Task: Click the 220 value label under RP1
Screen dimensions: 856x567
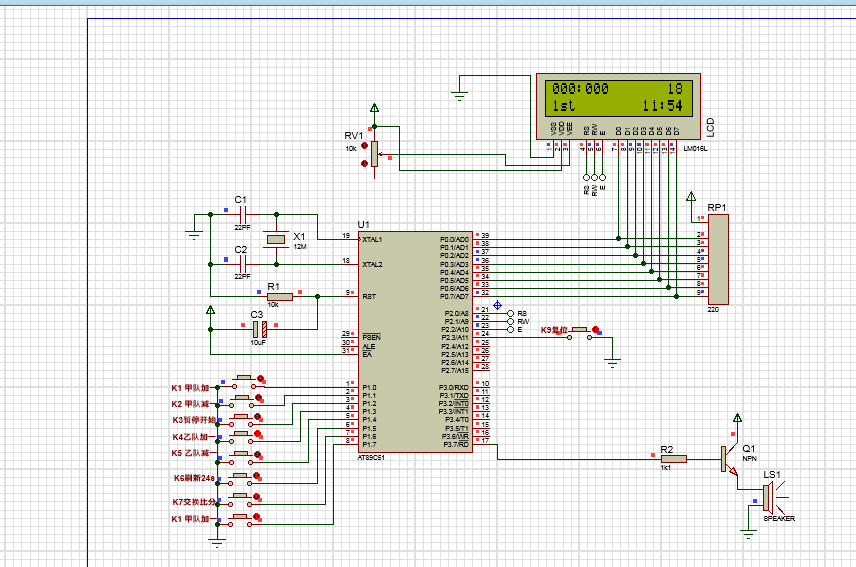Action: tap(713, 309)
